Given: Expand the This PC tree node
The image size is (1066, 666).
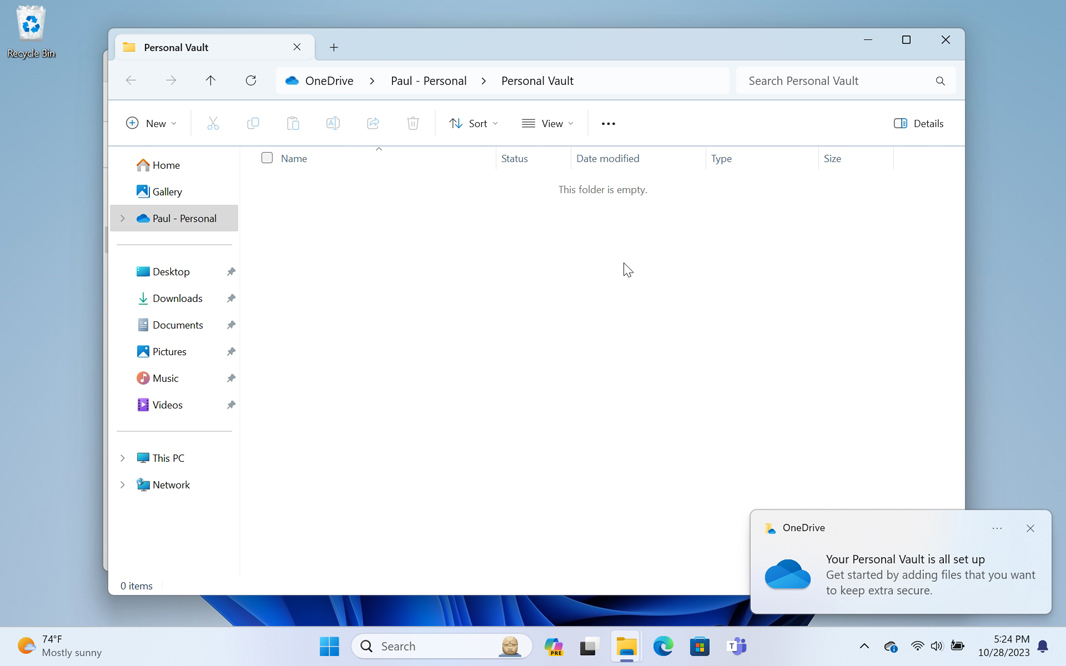Looking at the screenshot, I should (x=123, y=458).
